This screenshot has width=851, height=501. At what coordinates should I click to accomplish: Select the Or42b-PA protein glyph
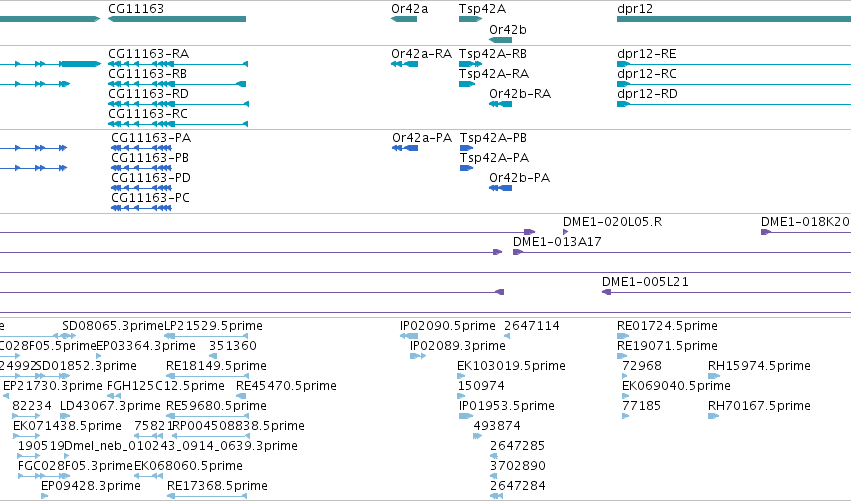[x=500, y=188]
